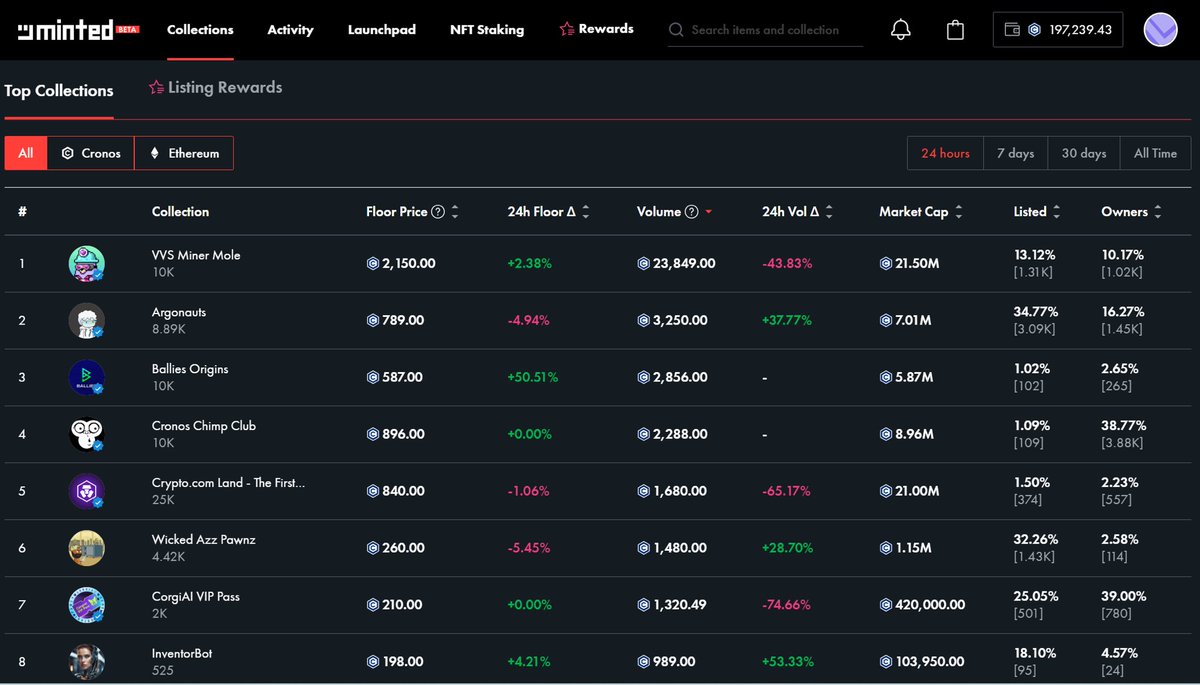The height and width of the screenshot is (685, 1200).
Task: Open the VVS Miner Mole collection
Action: pyautogui.click(x=196, y=255)
